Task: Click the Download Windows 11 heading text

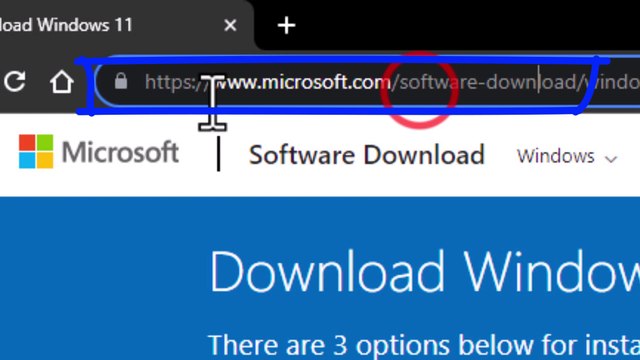Action: pyautogui.click(x=424, y=271)
